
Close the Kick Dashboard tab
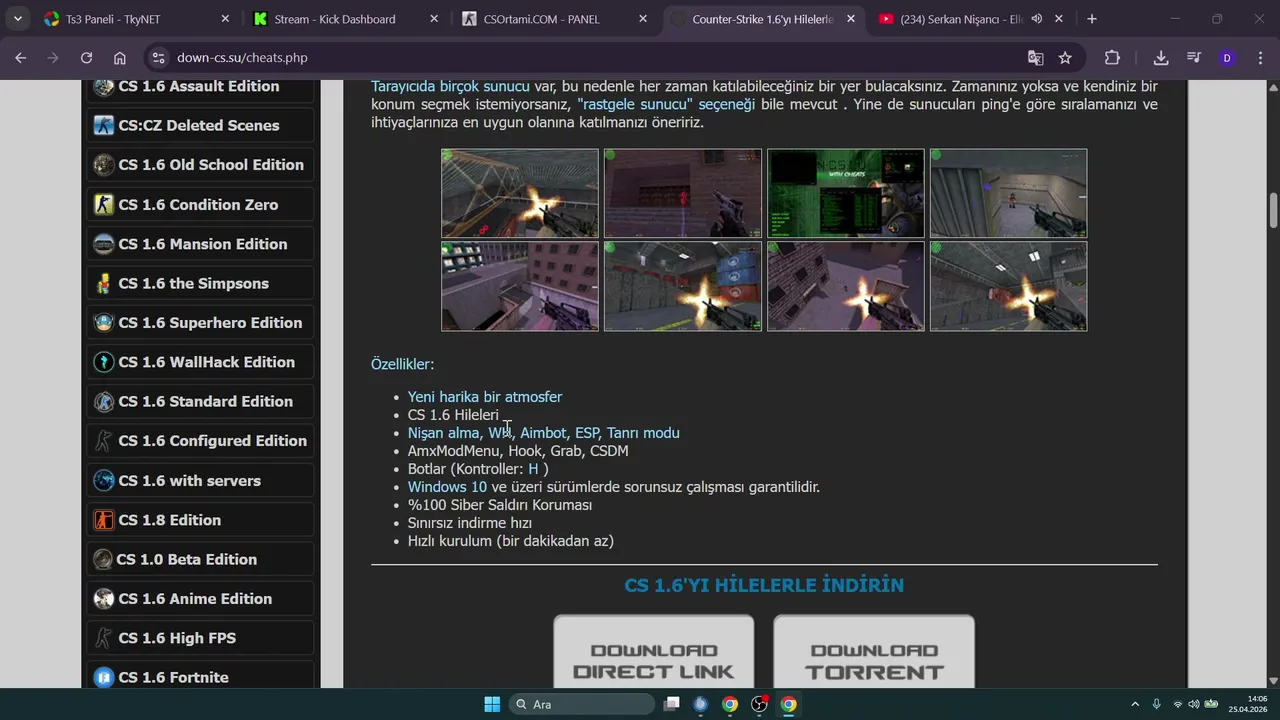pos(434,19)
